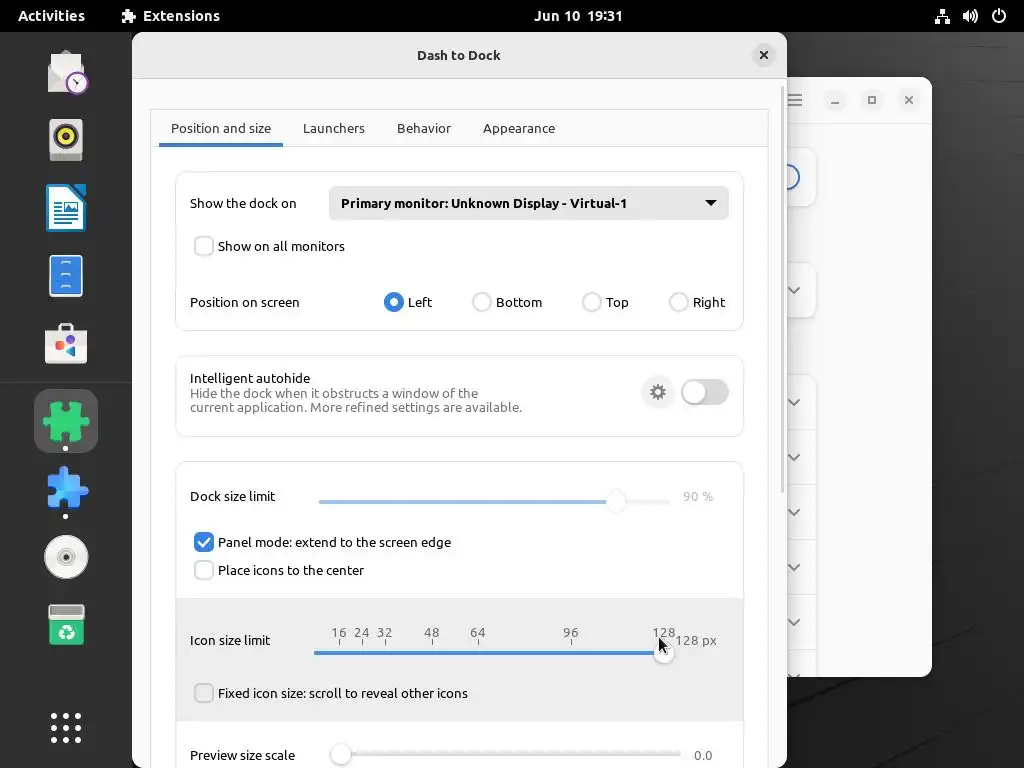Image resolution: width=1024 pixels, height=768 pixels.
Task: Switch to the Launchers tab
Action: coord(334,128)
